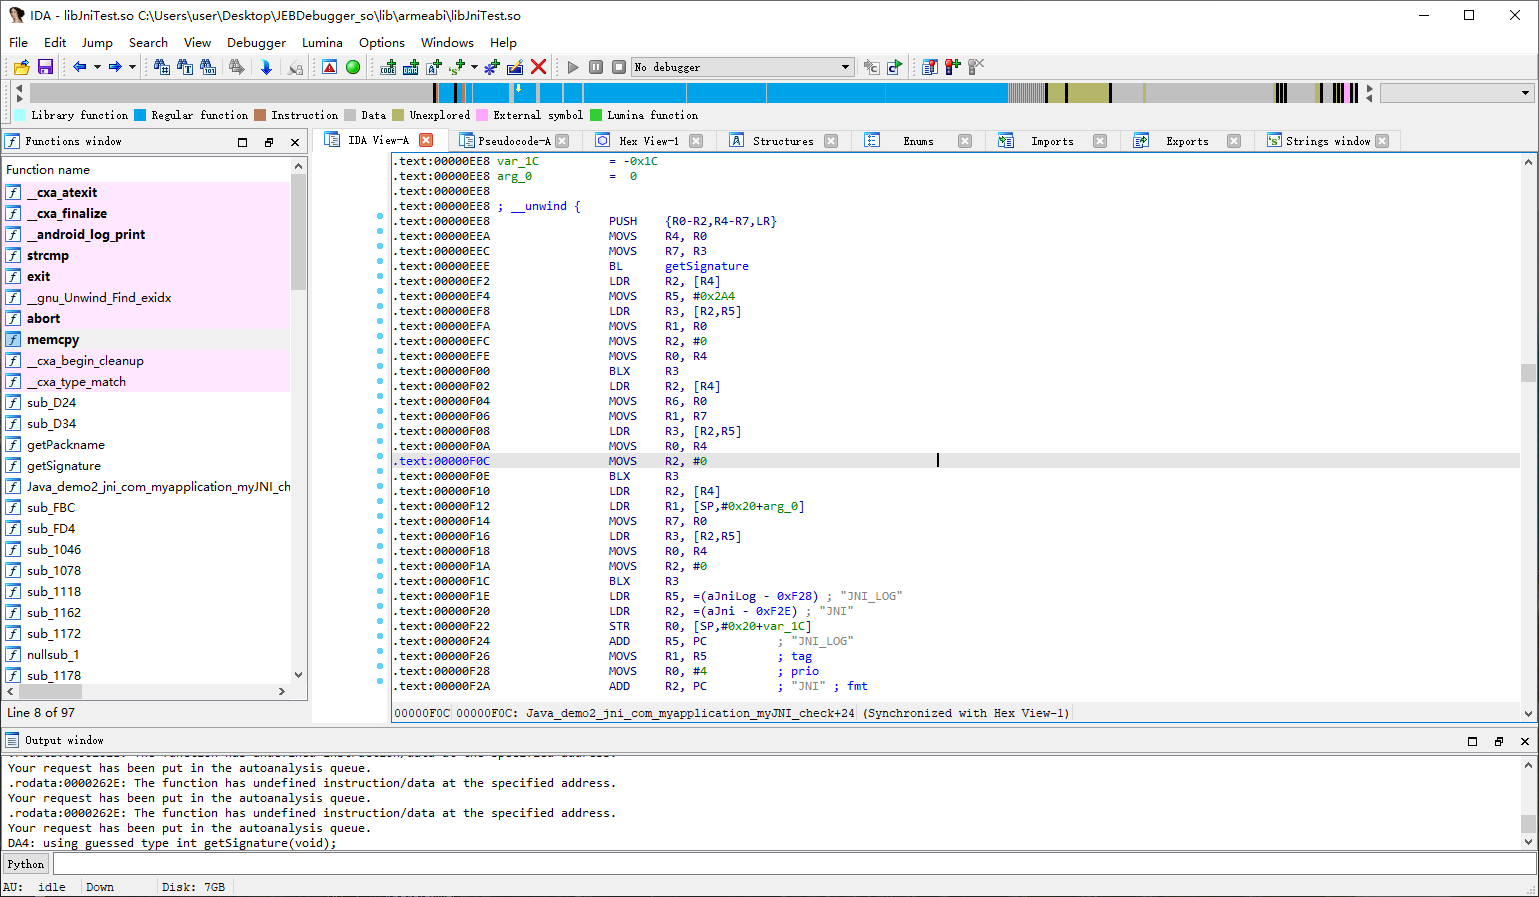Close the Exports tab
The image size is (1539, 897).
tap(1234, 141)
